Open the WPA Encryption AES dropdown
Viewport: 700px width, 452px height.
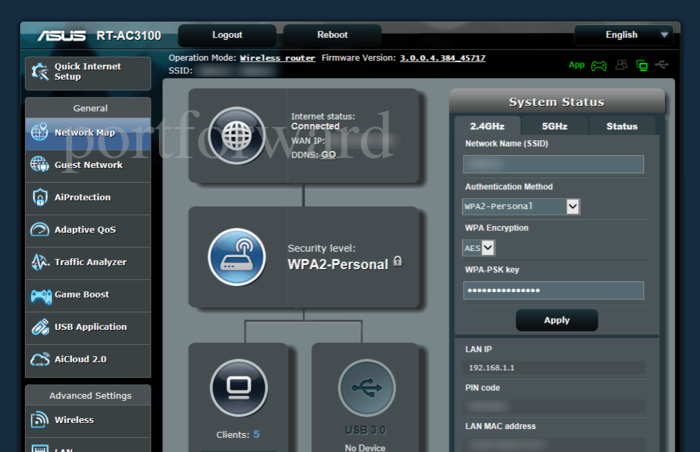tap(479, 248)
